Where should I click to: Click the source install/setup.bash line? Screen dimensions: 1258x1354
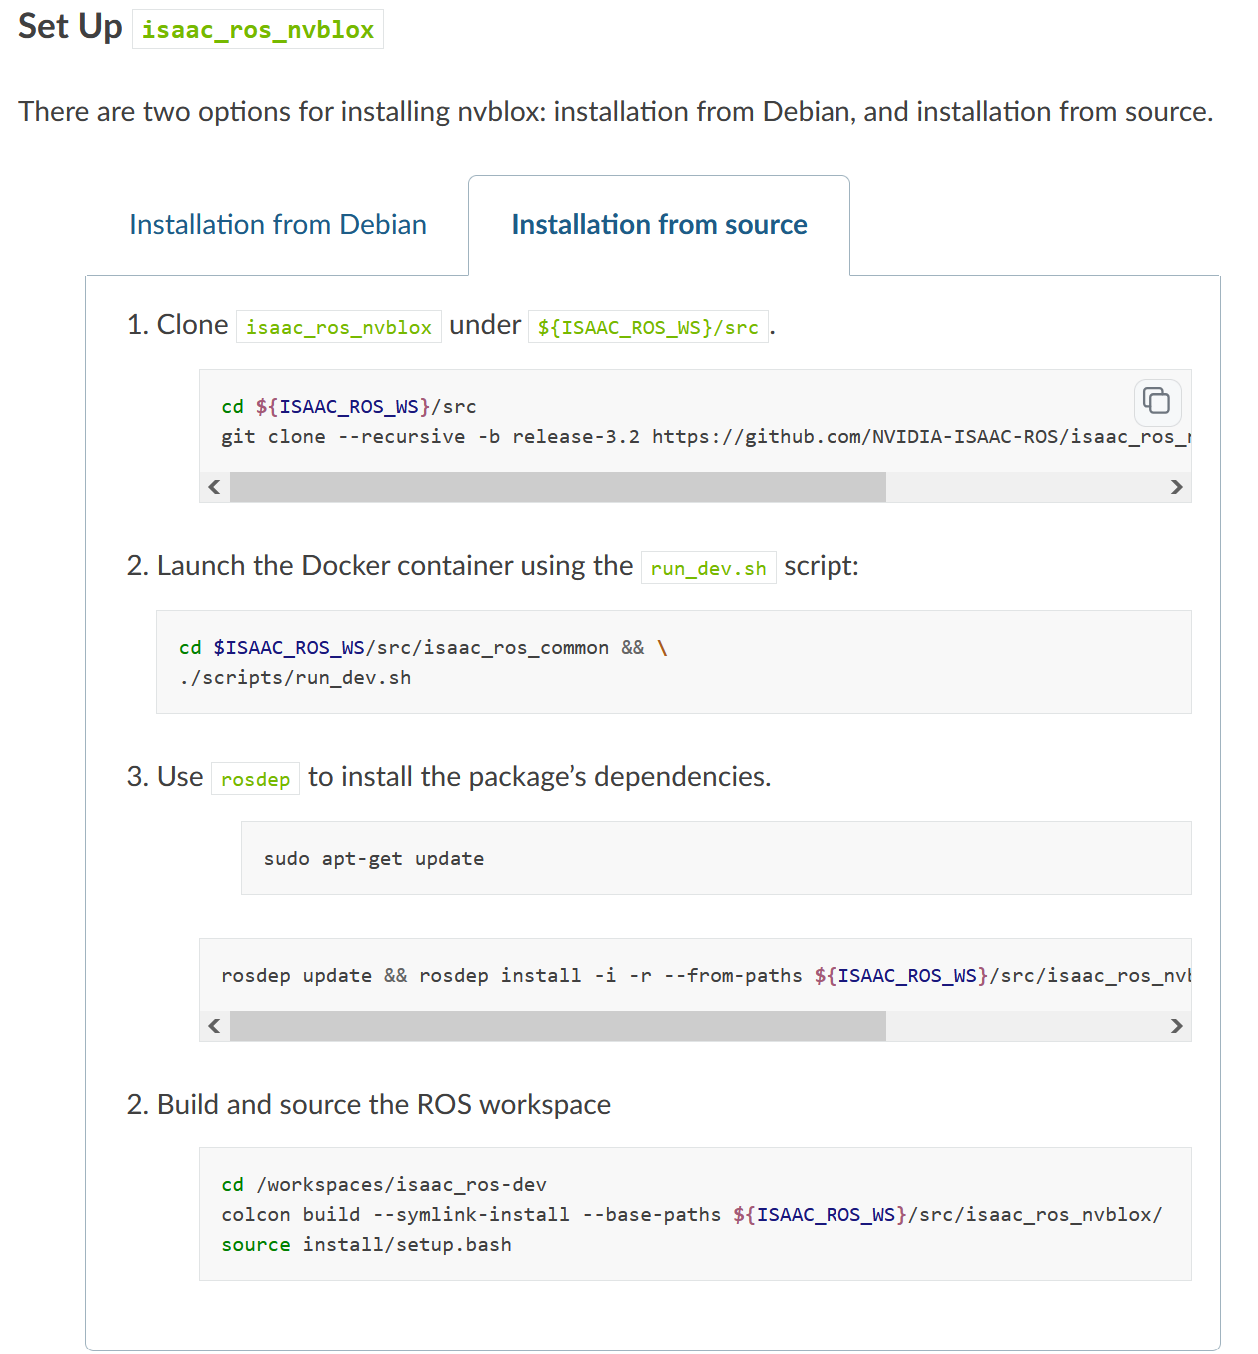point(366,1245)
